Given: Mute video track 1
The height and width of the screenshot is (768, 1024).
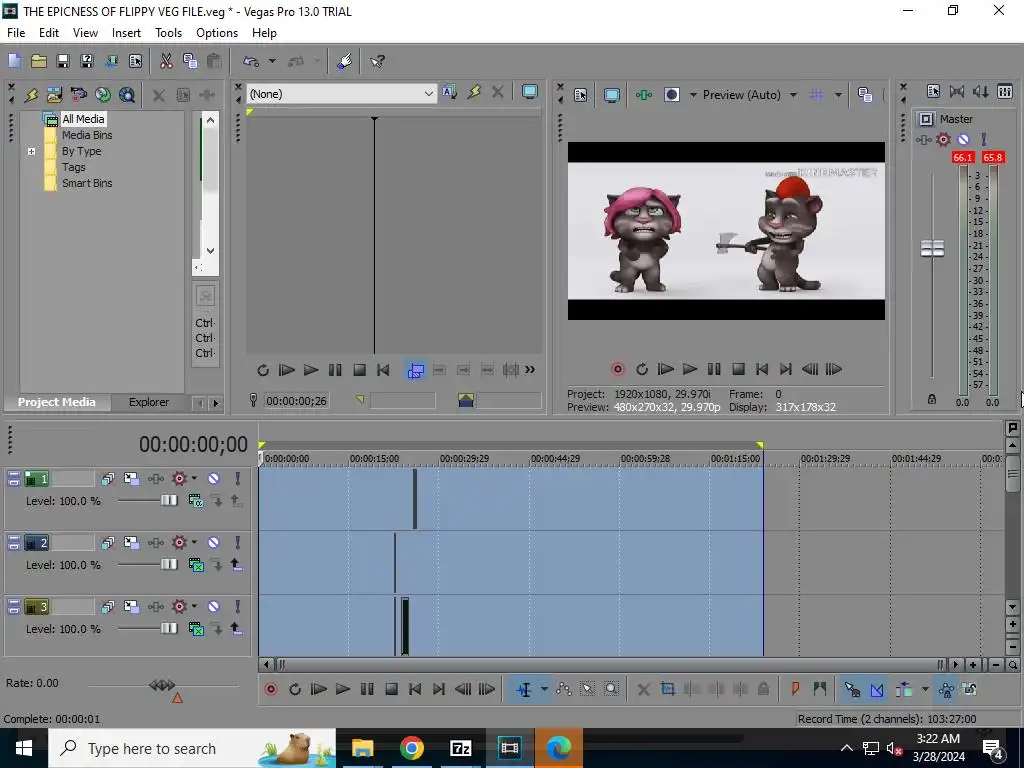Looking at the screenshot, I should 214,479.
